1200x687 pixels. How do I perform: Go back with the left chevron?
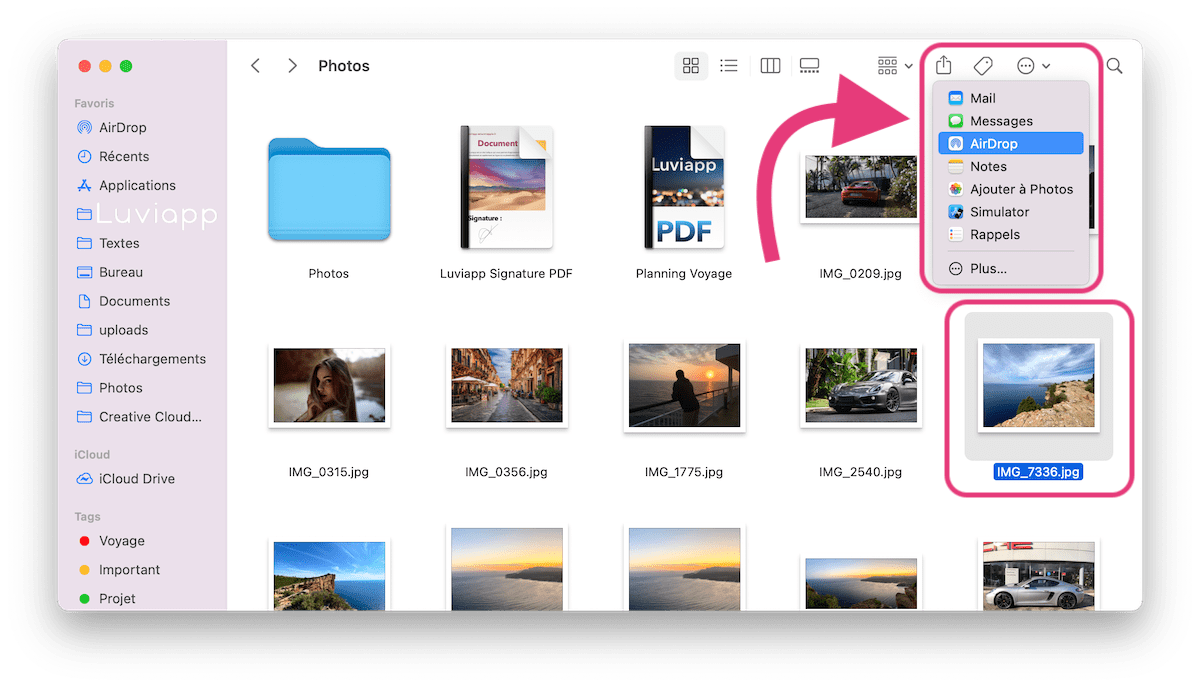(256, 66)
